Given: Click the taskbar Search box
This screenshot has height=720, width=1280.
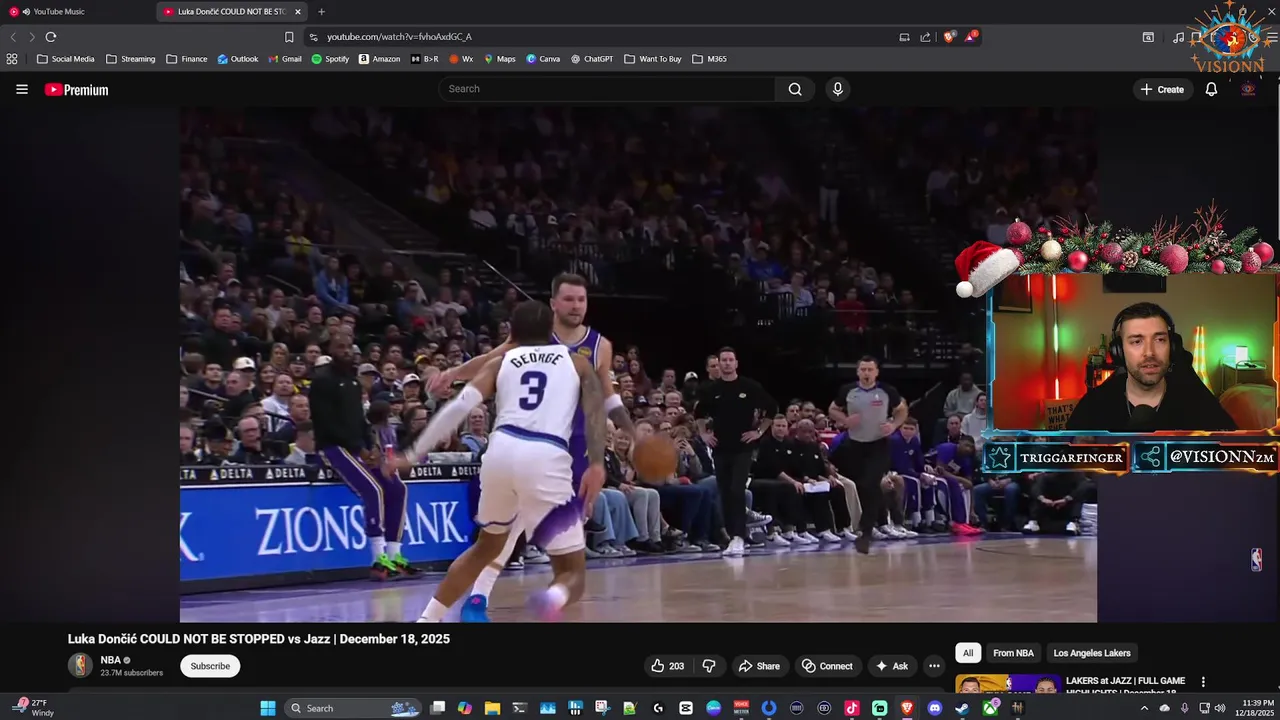Looking at the screenshot, I should 353,708.
